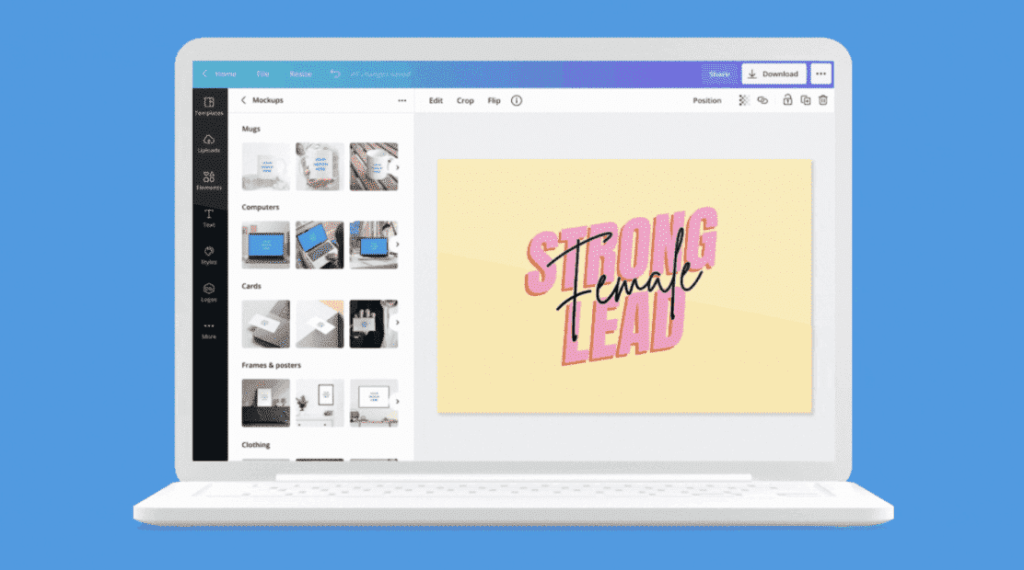Click the Frames & posters heading

(271, 365)
